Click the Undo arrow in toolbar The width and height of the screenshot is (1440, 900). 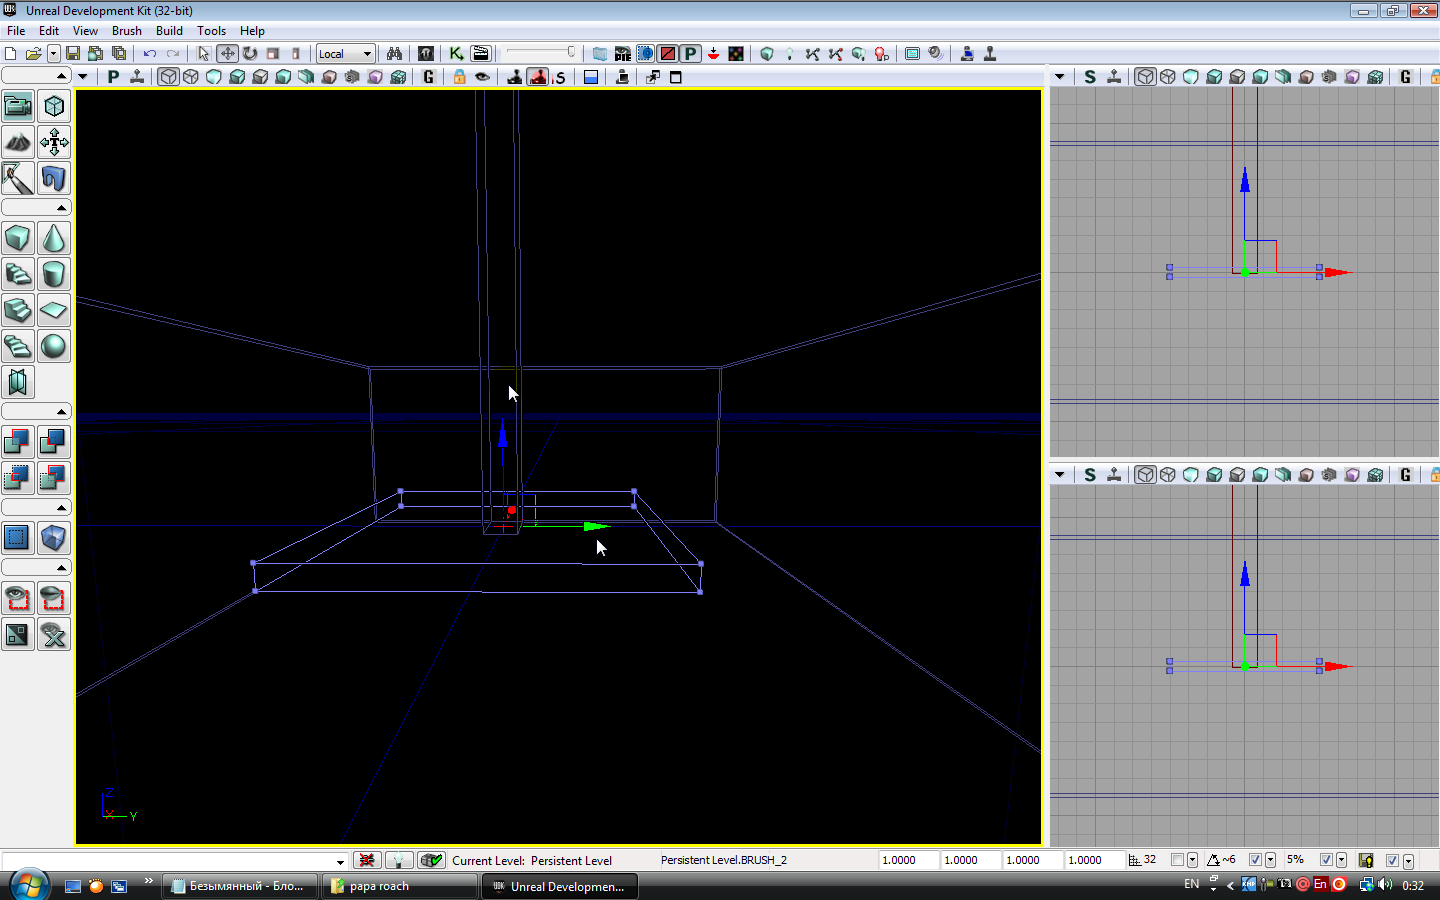(x=149, y=54)
